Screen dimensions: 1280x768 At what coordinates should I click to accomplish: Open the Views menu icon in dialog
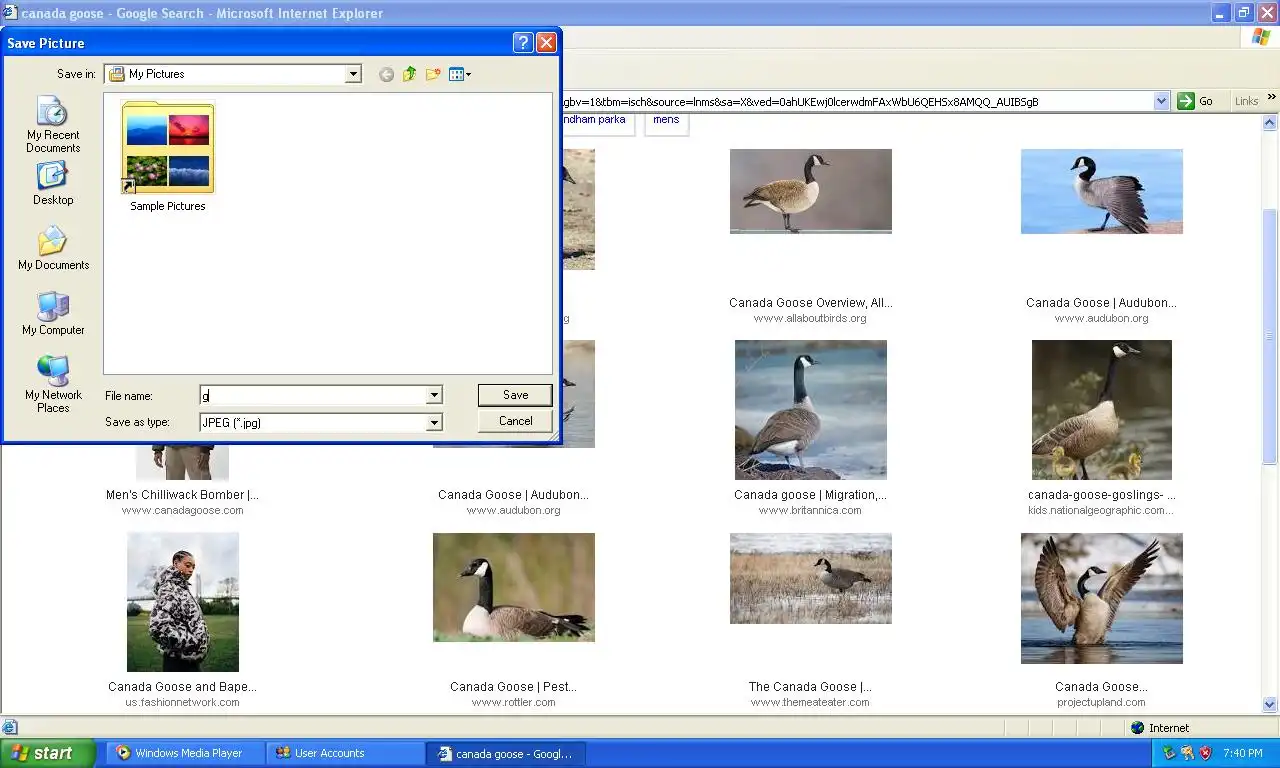coord(460,74)
